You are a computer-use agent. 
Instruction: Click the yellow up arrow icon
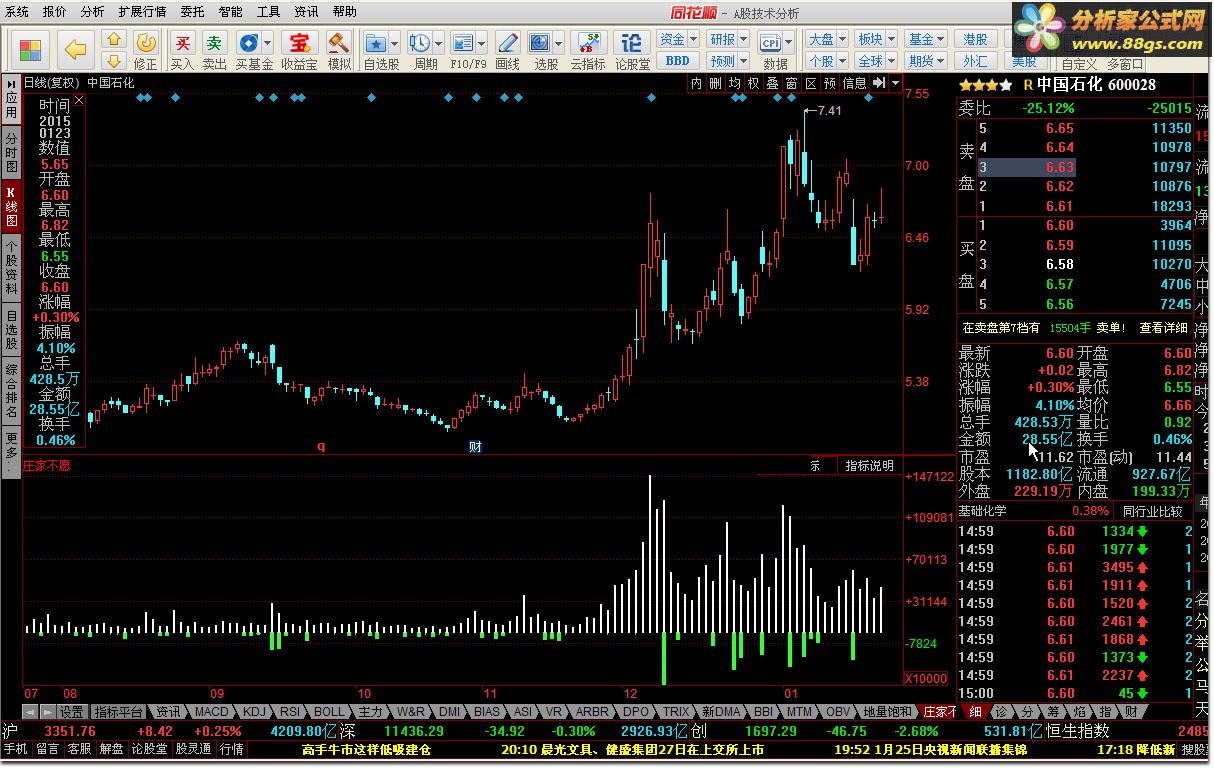coord(114,40)
